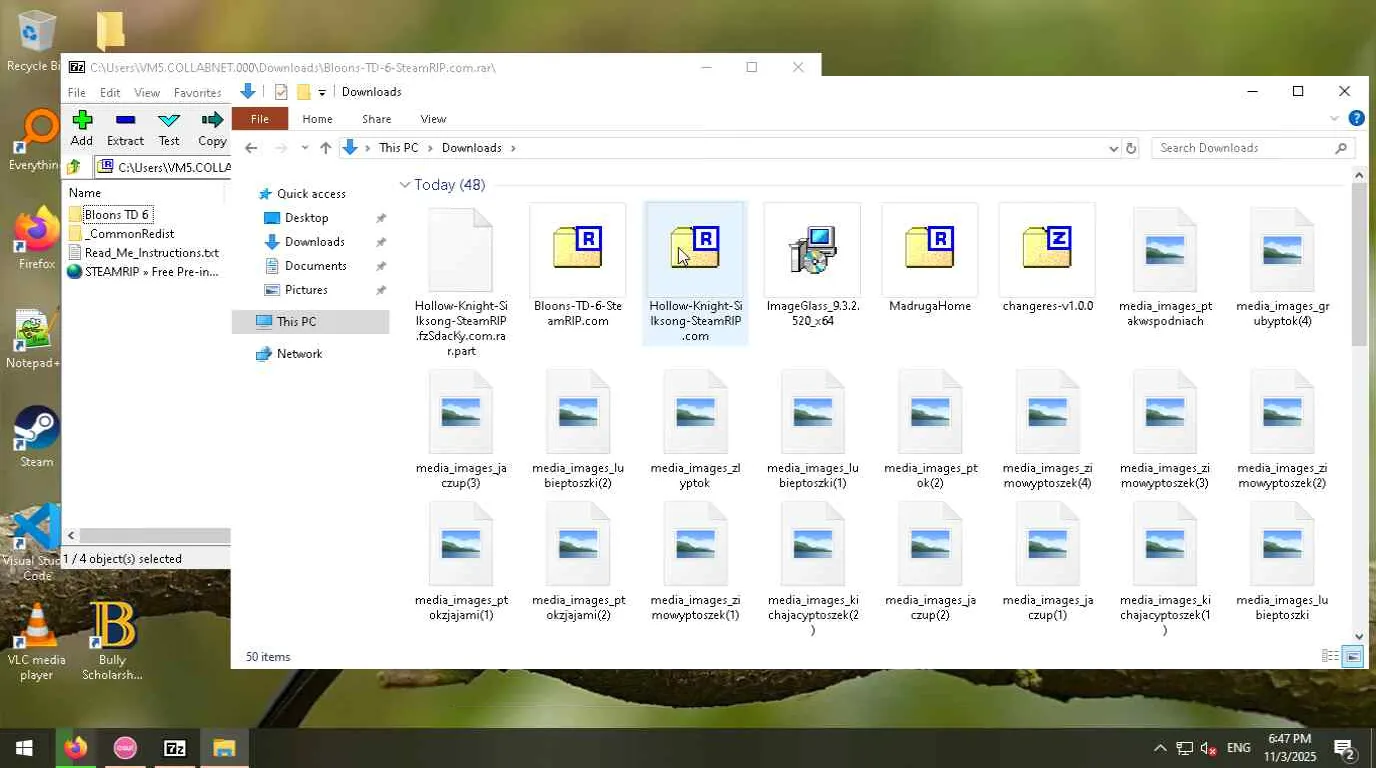Click the Copy button in 7-Zip
Image resolution: width=1376 pixels, height=768 pixels.
coord(212,129)
